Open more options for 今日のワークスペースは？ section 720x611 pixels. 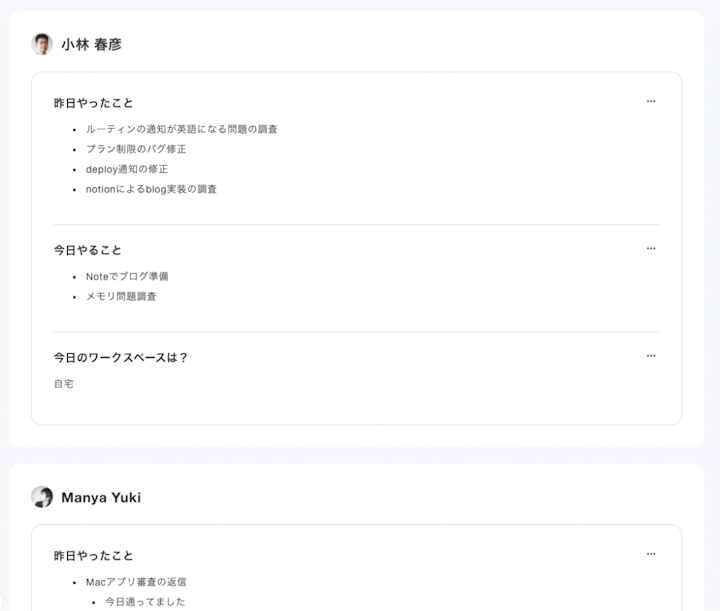[x=651, y=355]
